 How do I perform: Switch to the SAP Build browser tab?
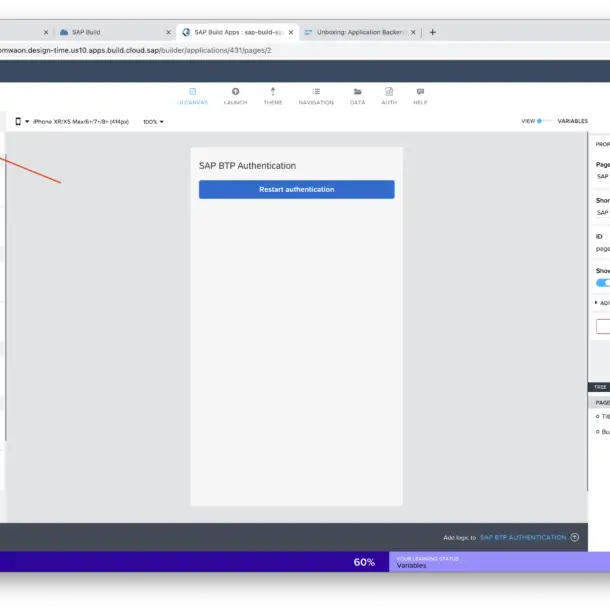[113, 32]
